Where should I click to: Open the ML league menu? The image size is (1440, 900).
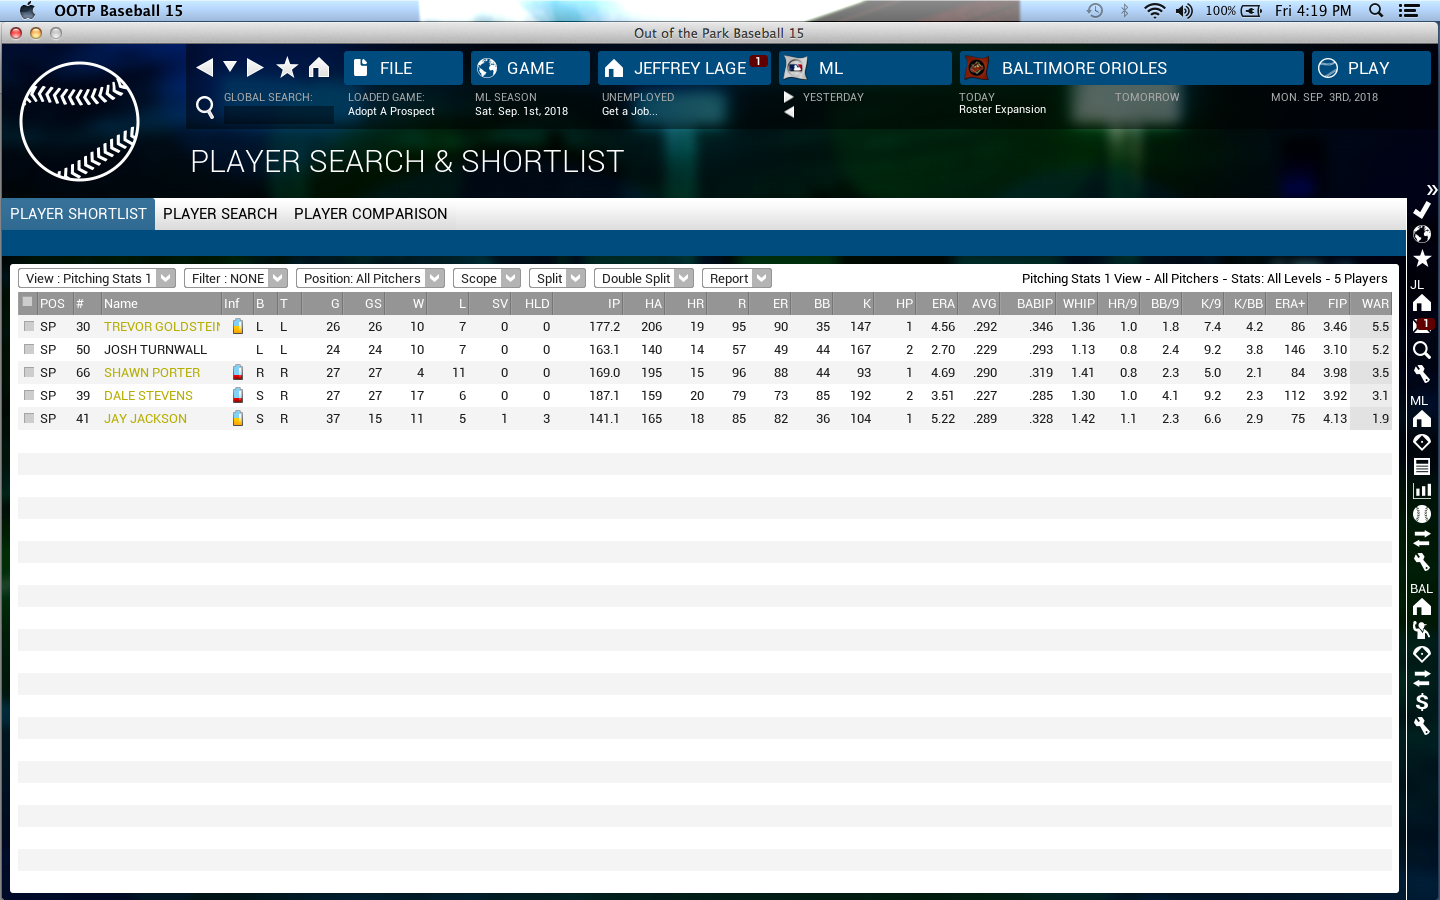pyautogui.click(x=865, y=68)
